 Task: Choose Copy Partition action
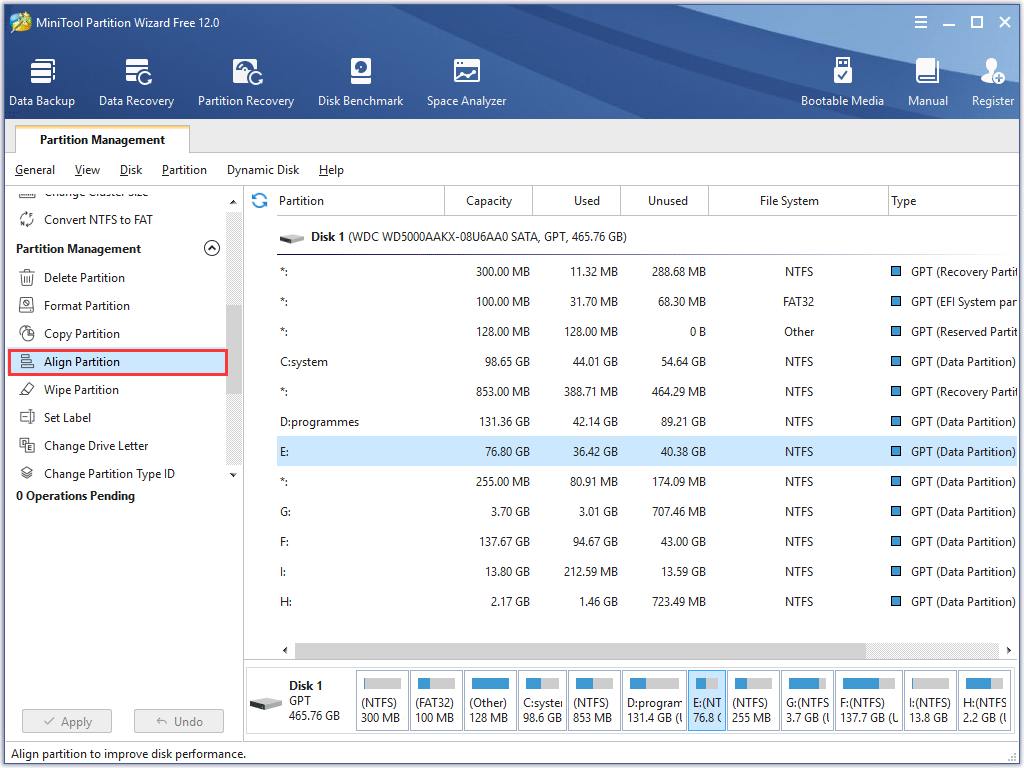coord(82,334)
